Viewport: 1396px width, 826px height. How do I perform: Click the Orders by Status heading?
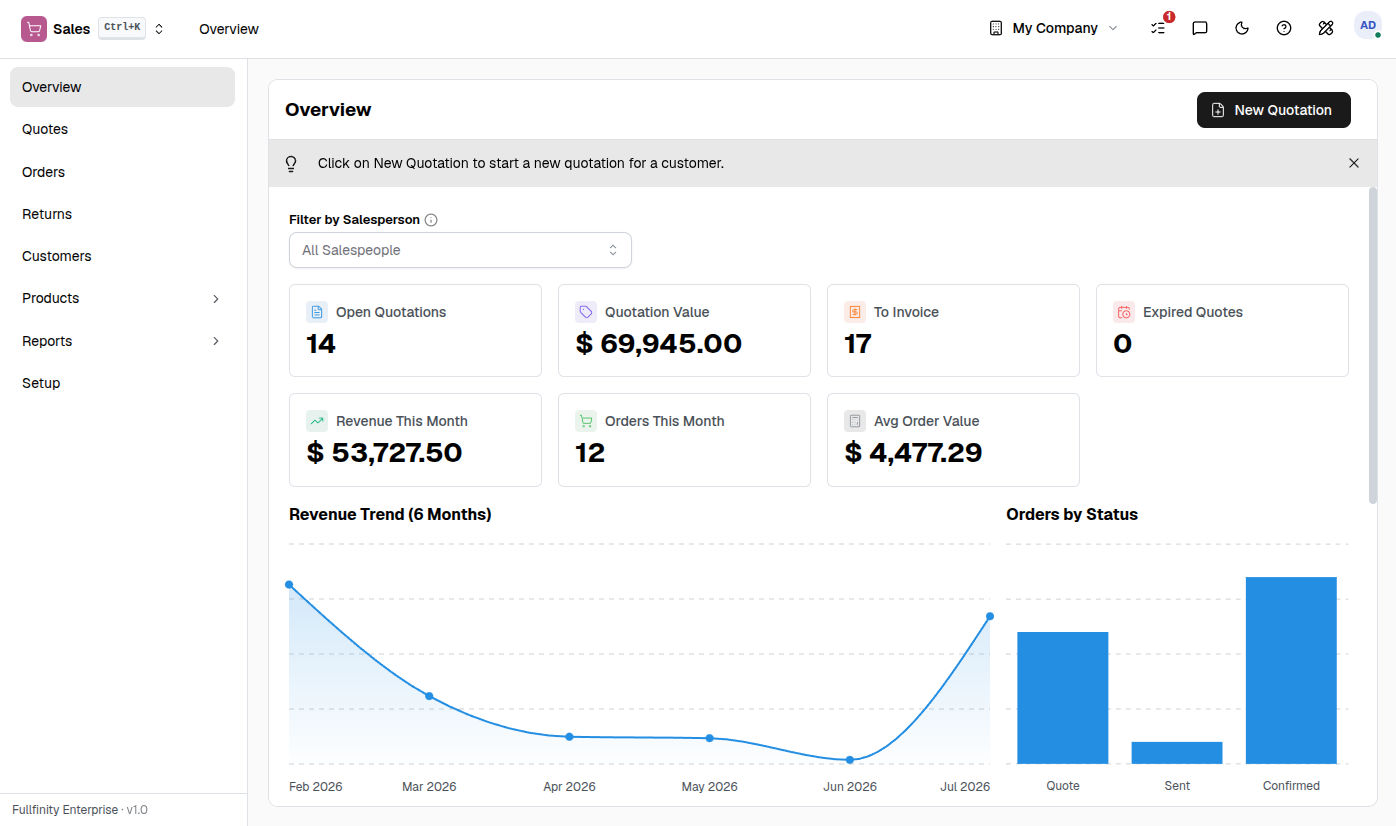click(x=1072, y=515)
